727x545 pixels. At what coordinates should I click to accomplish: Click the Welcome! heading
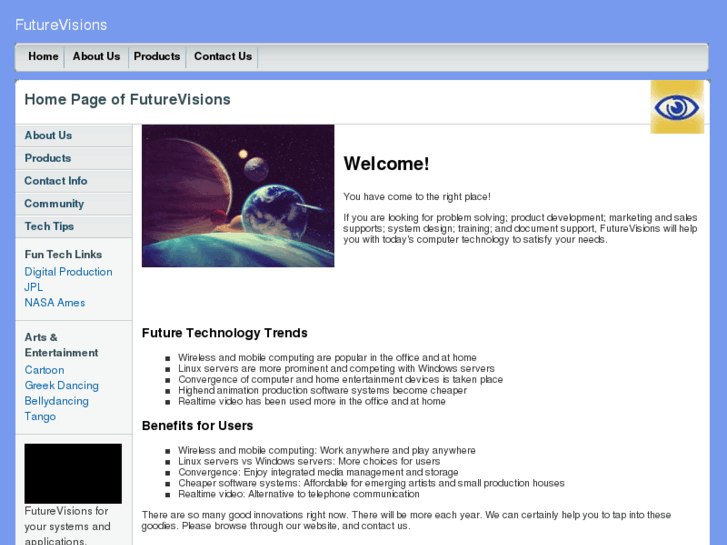coord(386,164)
